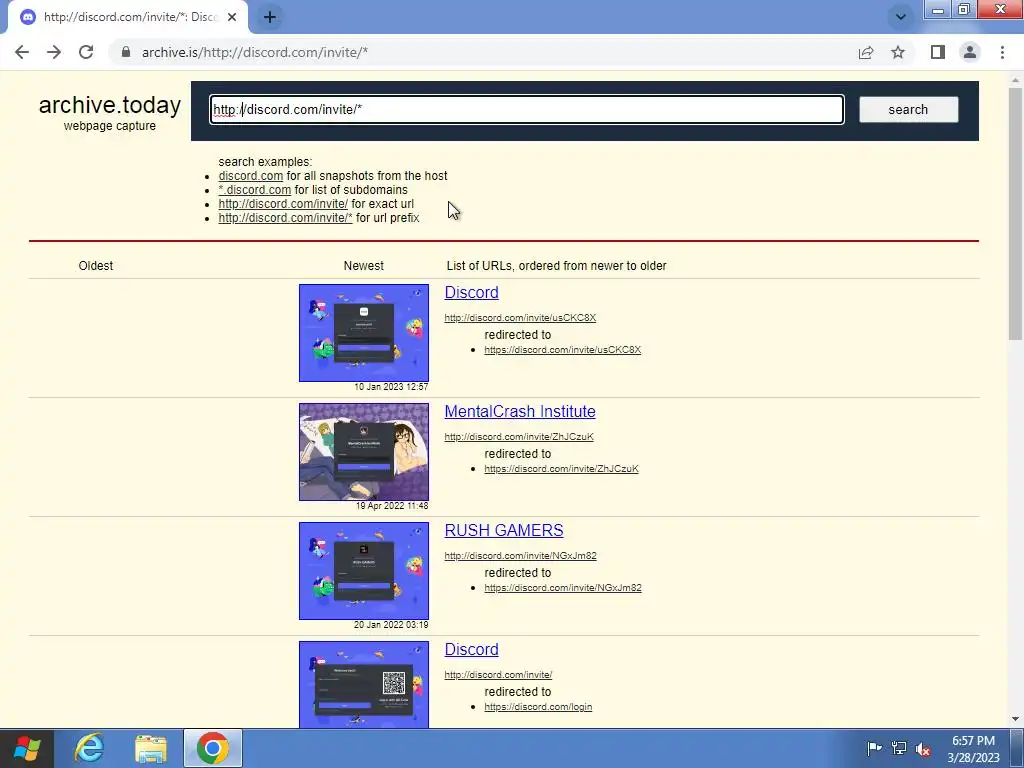Go back using the browser back arrow
This screenshot has width=1024, height=768.
22,52
